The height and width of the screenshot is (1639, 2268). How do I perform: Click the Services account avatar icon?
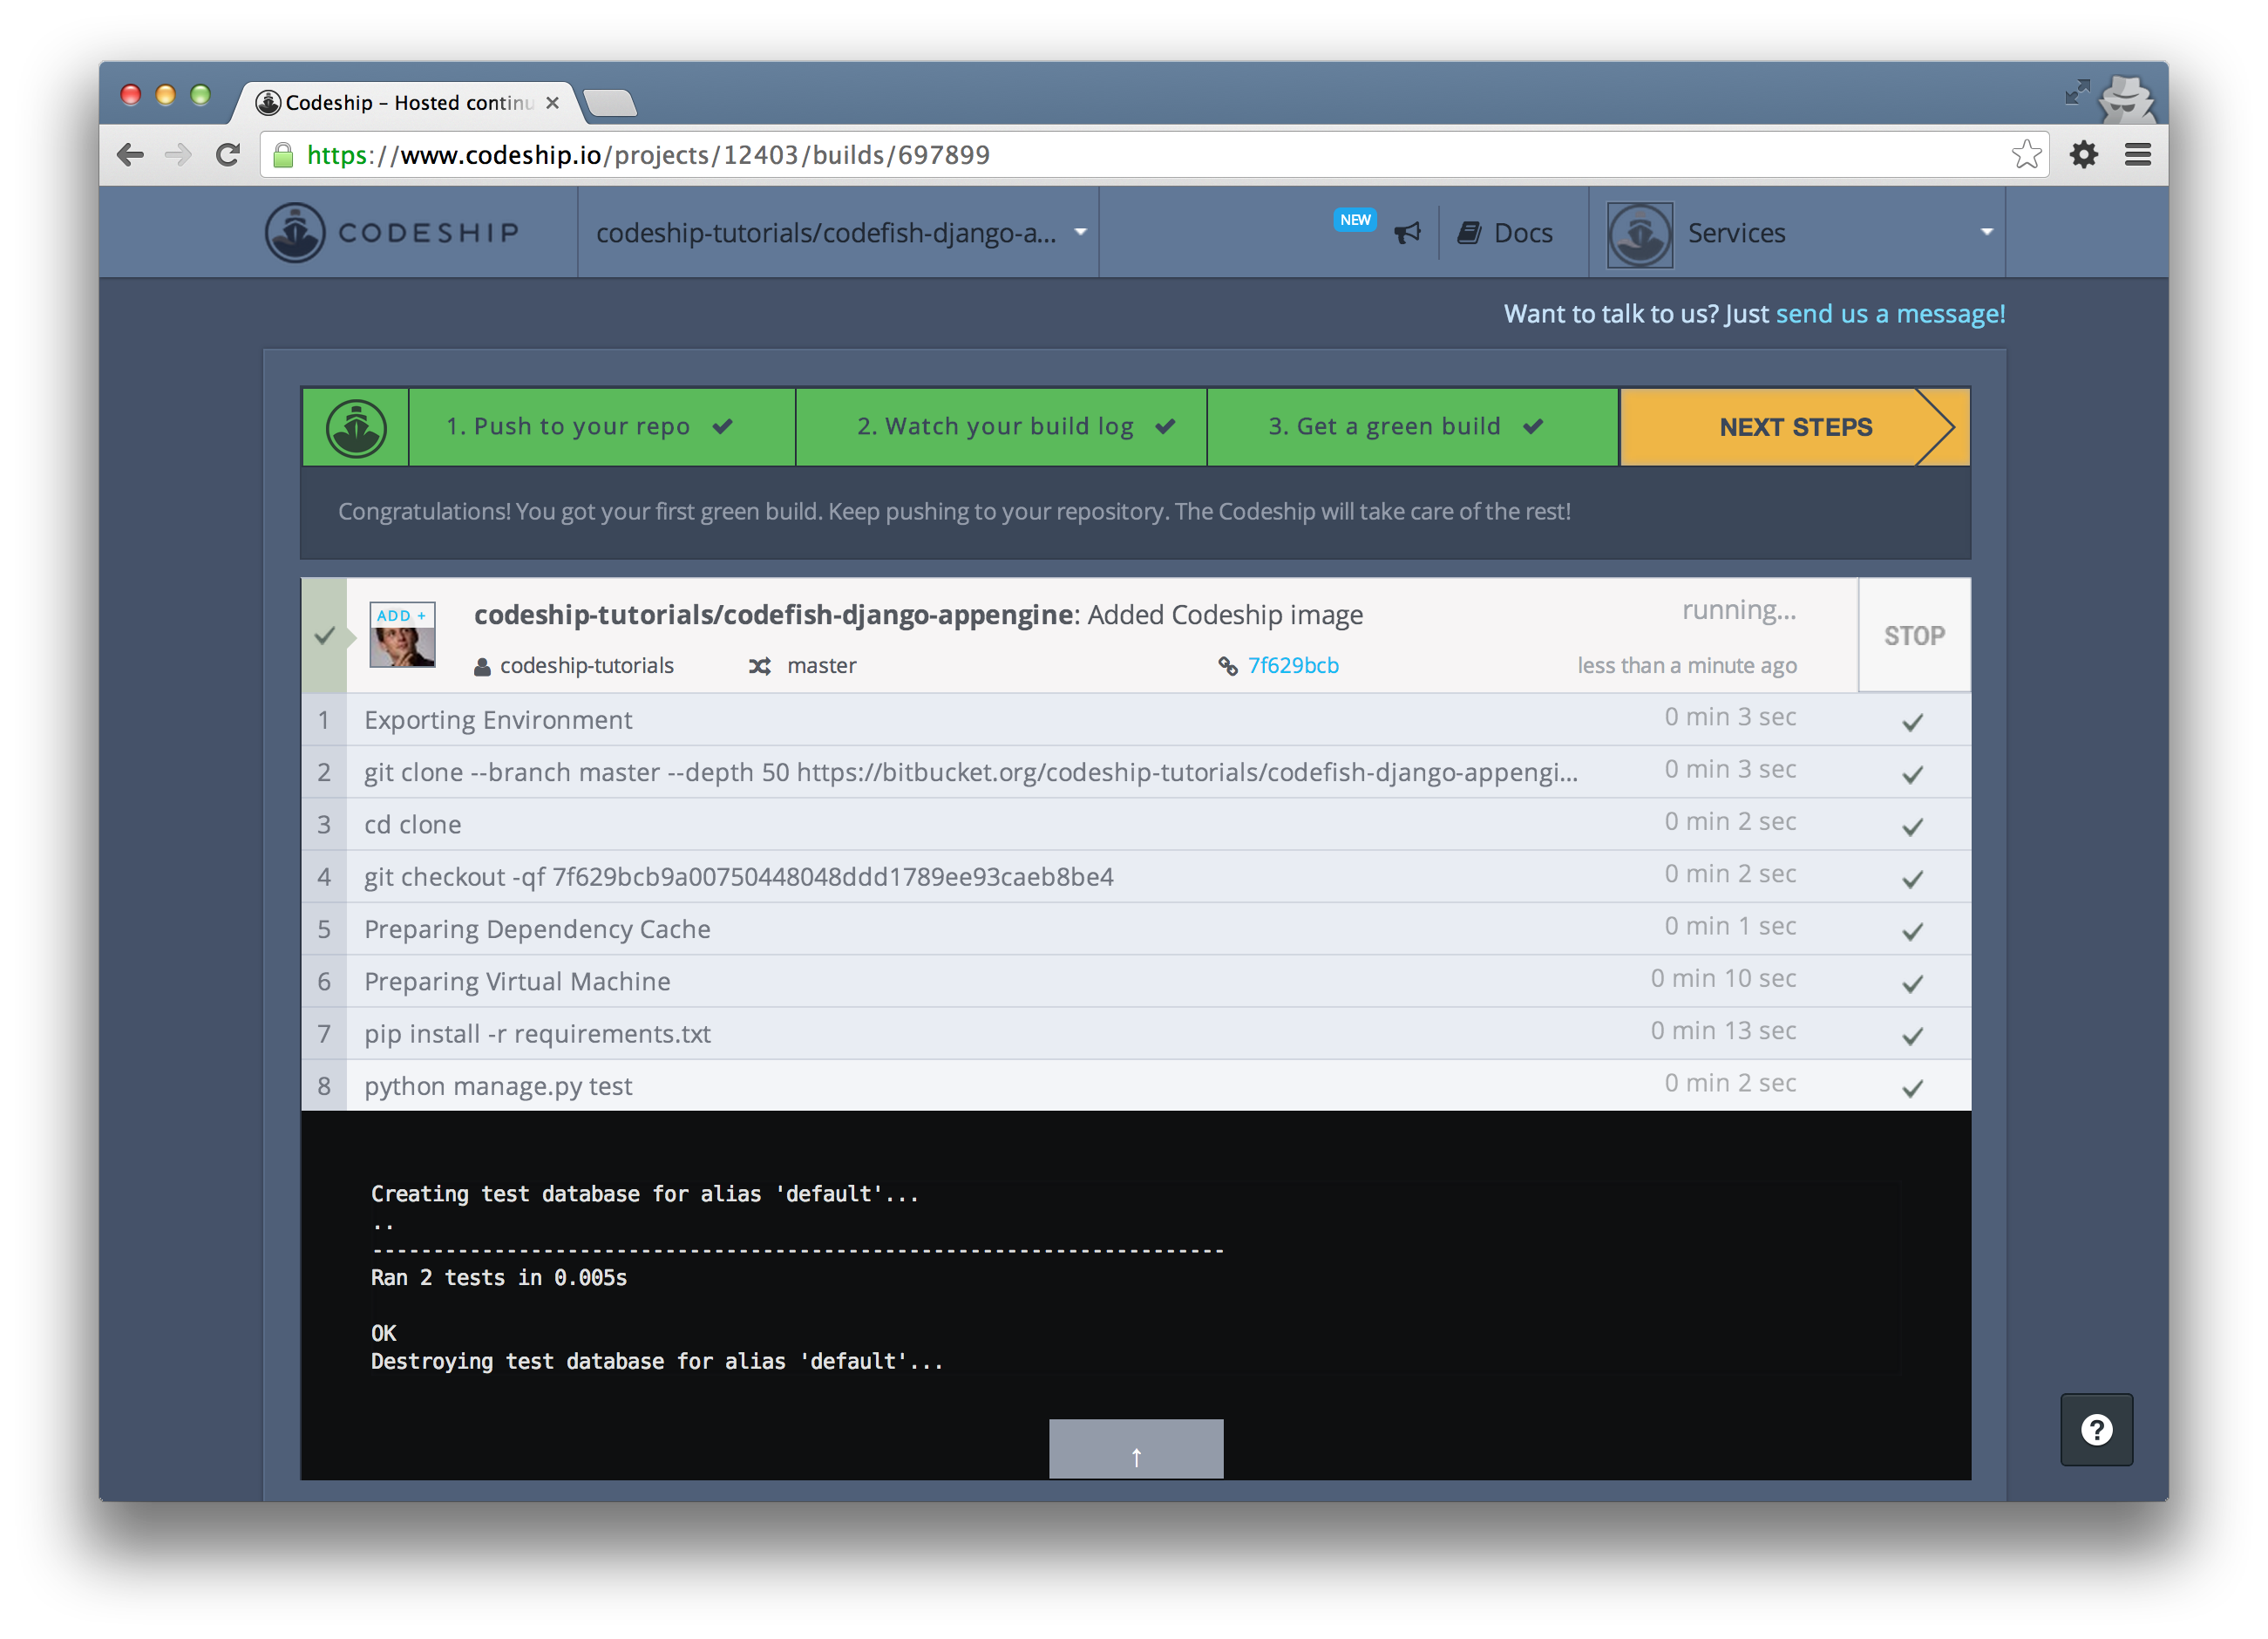(1639, 234)
